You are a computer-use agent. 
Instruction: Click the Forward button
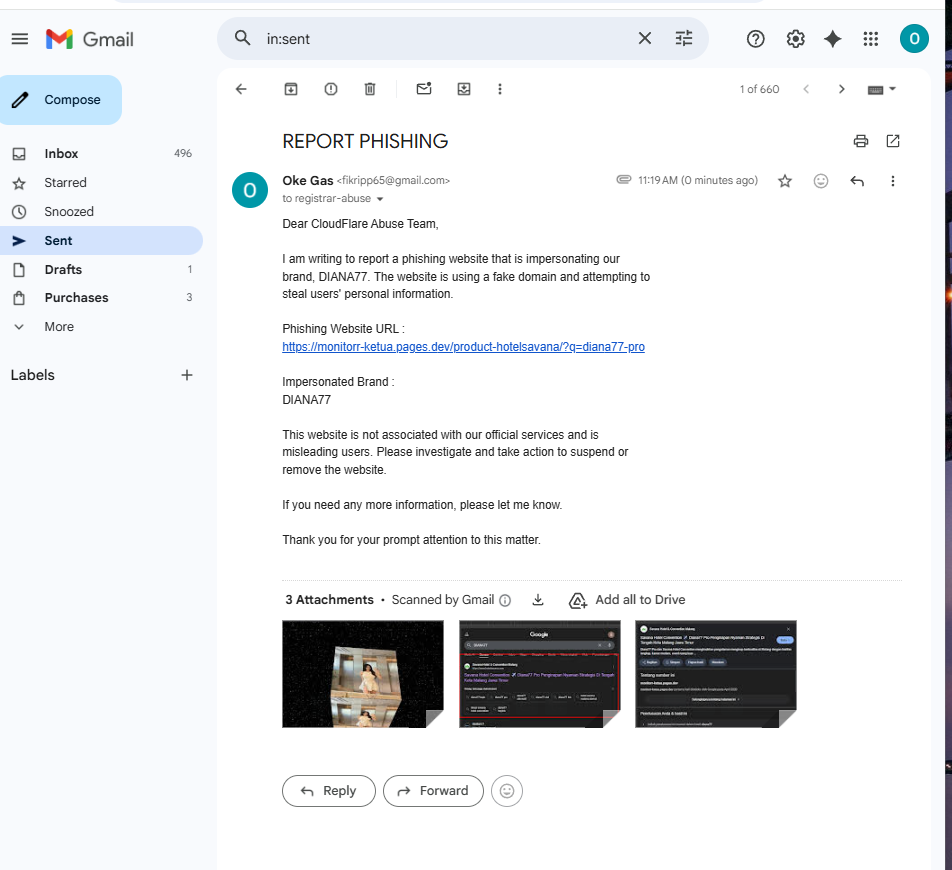pos(433,790)
